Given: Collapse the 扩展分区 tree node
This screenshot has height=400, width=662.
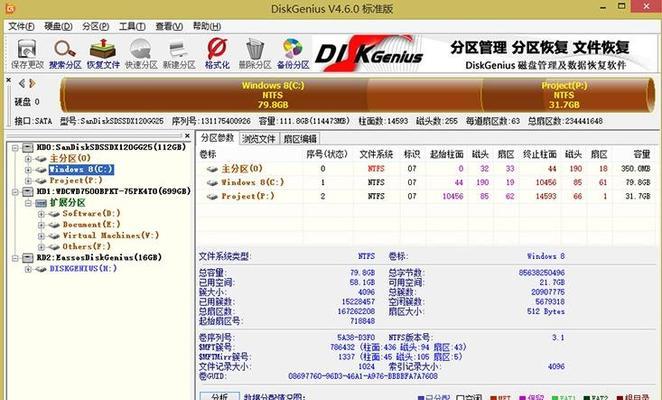Looking at the screenshot, I should [28, 203].
